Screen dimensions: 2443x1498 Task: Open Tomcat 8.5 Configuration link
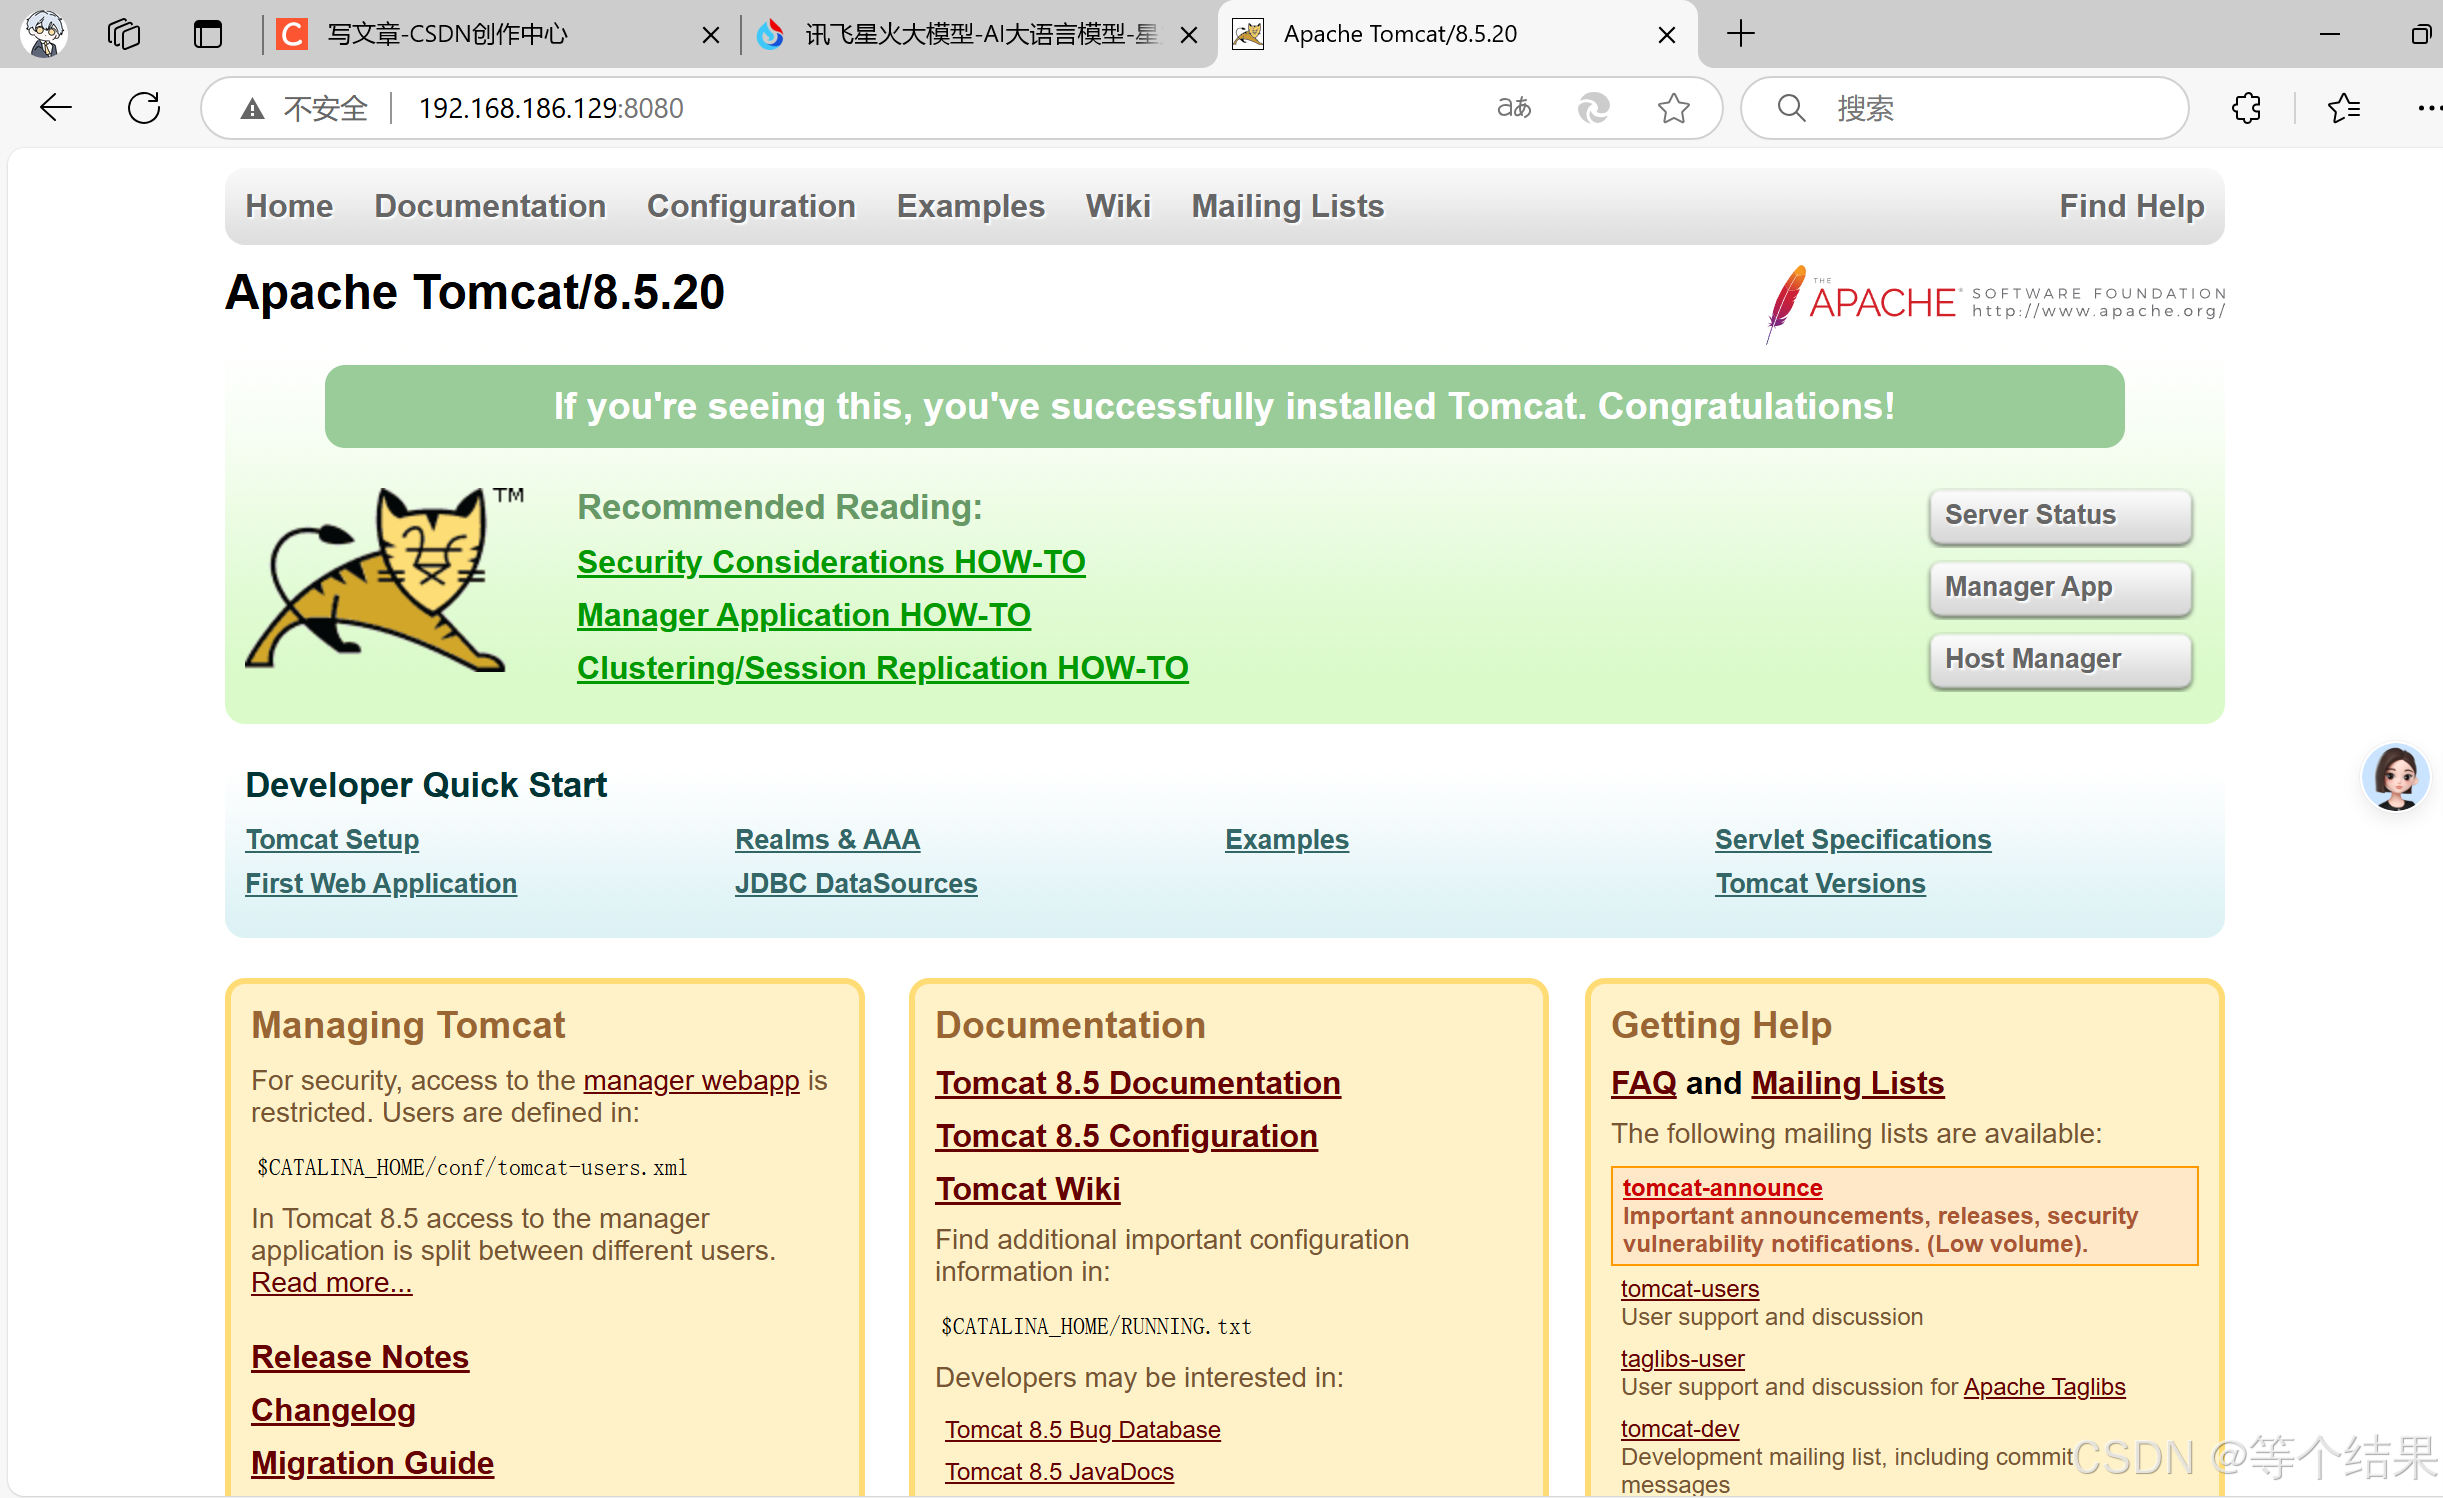(1126, 1136)
